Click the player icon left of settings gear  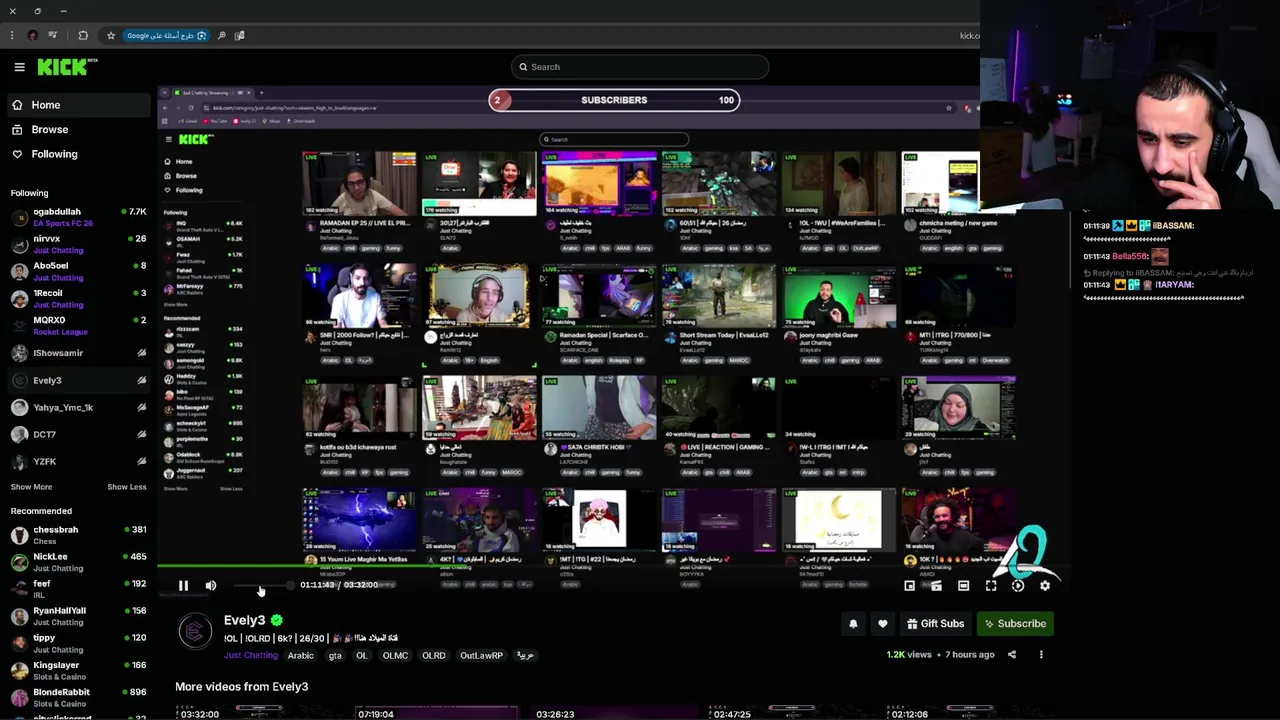pos(1017,586)
